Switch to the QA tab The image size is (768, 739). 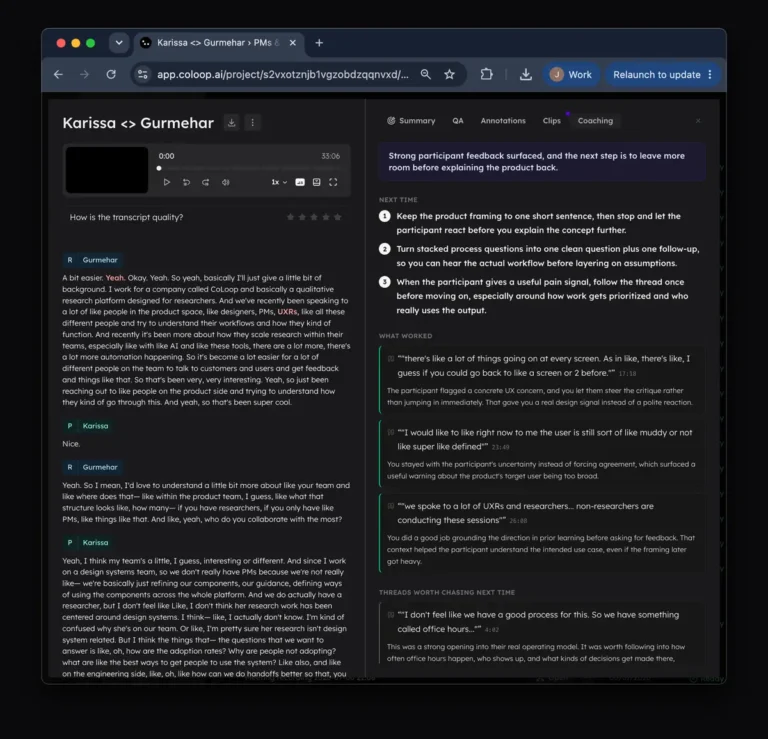(x=457, y=120)
